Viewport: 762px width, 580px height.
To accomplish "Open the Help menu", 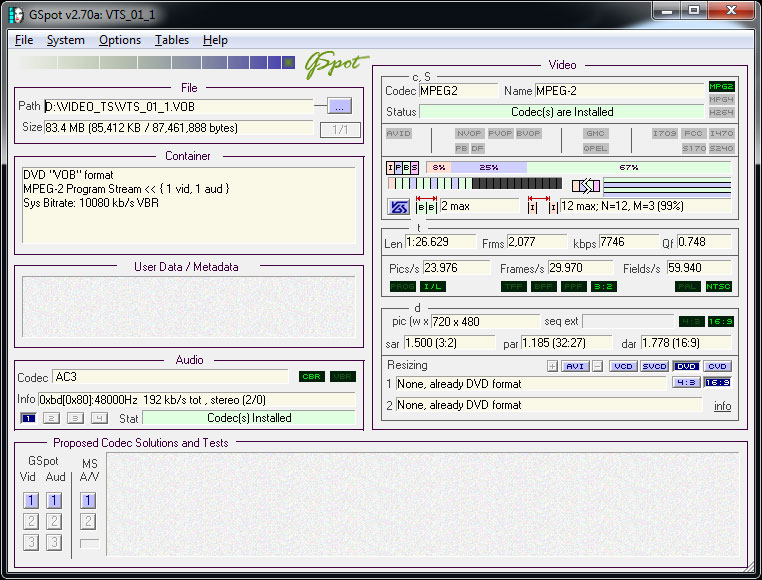I will pos(215,40).
